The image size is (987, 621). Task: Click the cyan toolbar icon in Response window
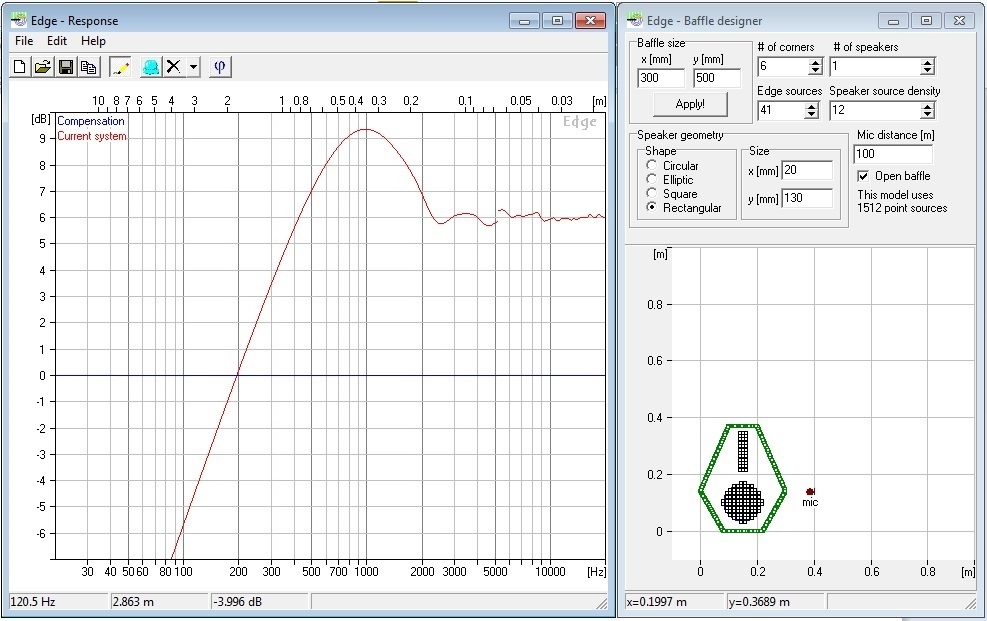tap(151, 67)
